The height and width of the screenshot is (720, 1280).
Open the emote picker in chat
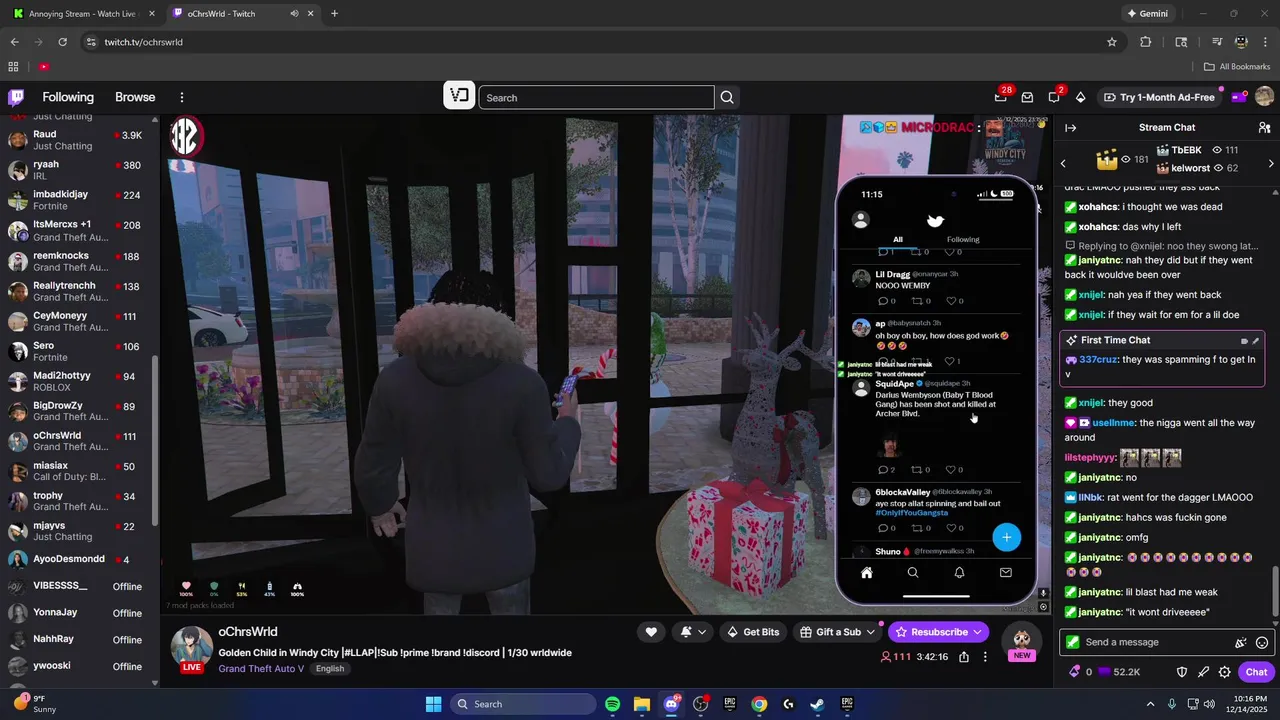1262,643
